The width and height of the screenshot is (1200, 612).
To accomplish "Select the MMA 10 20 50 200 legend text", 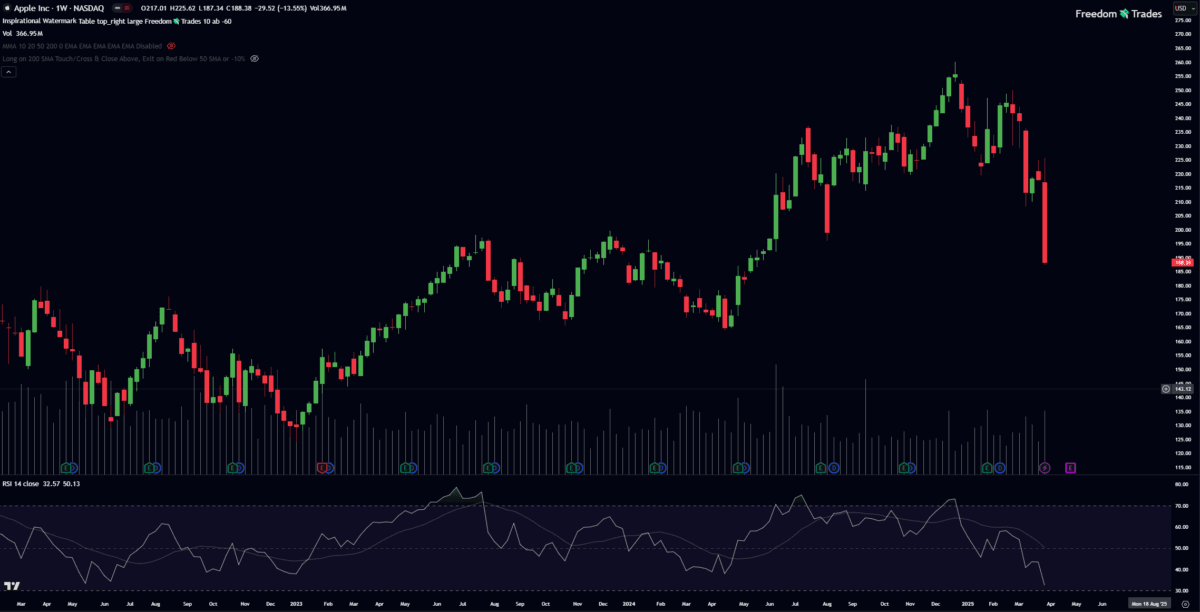I will tap(82, 46).
